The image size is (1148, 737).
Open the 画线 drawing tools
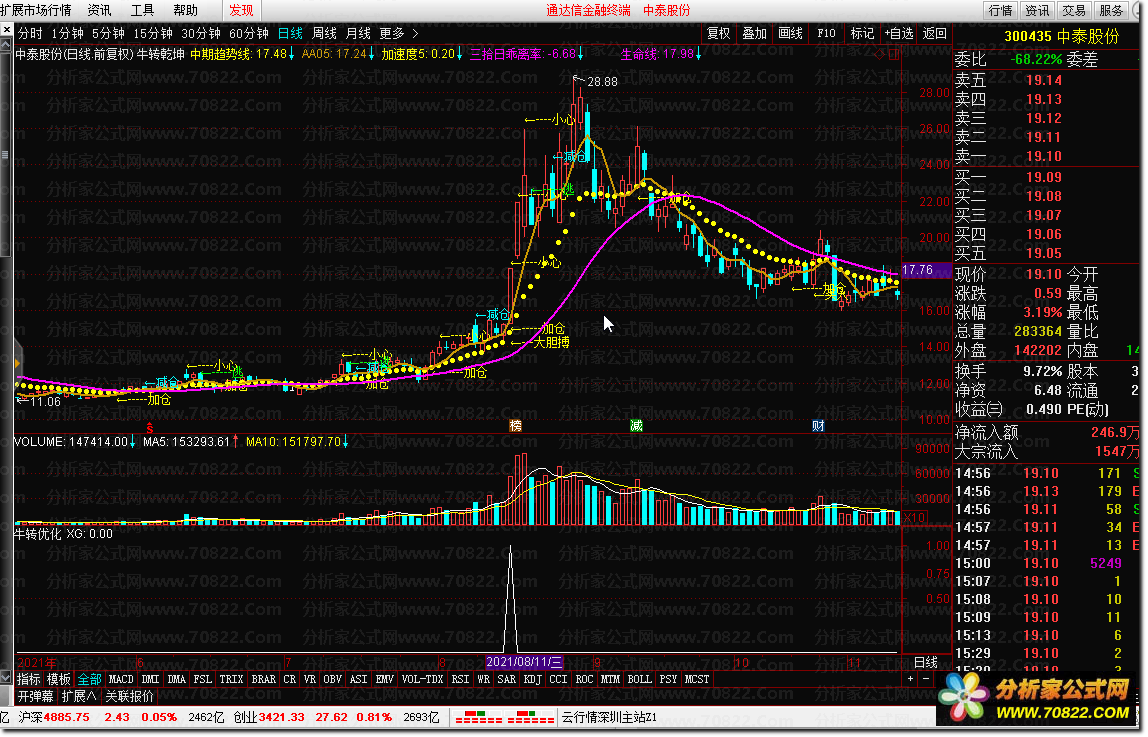(x=790, y=33)
